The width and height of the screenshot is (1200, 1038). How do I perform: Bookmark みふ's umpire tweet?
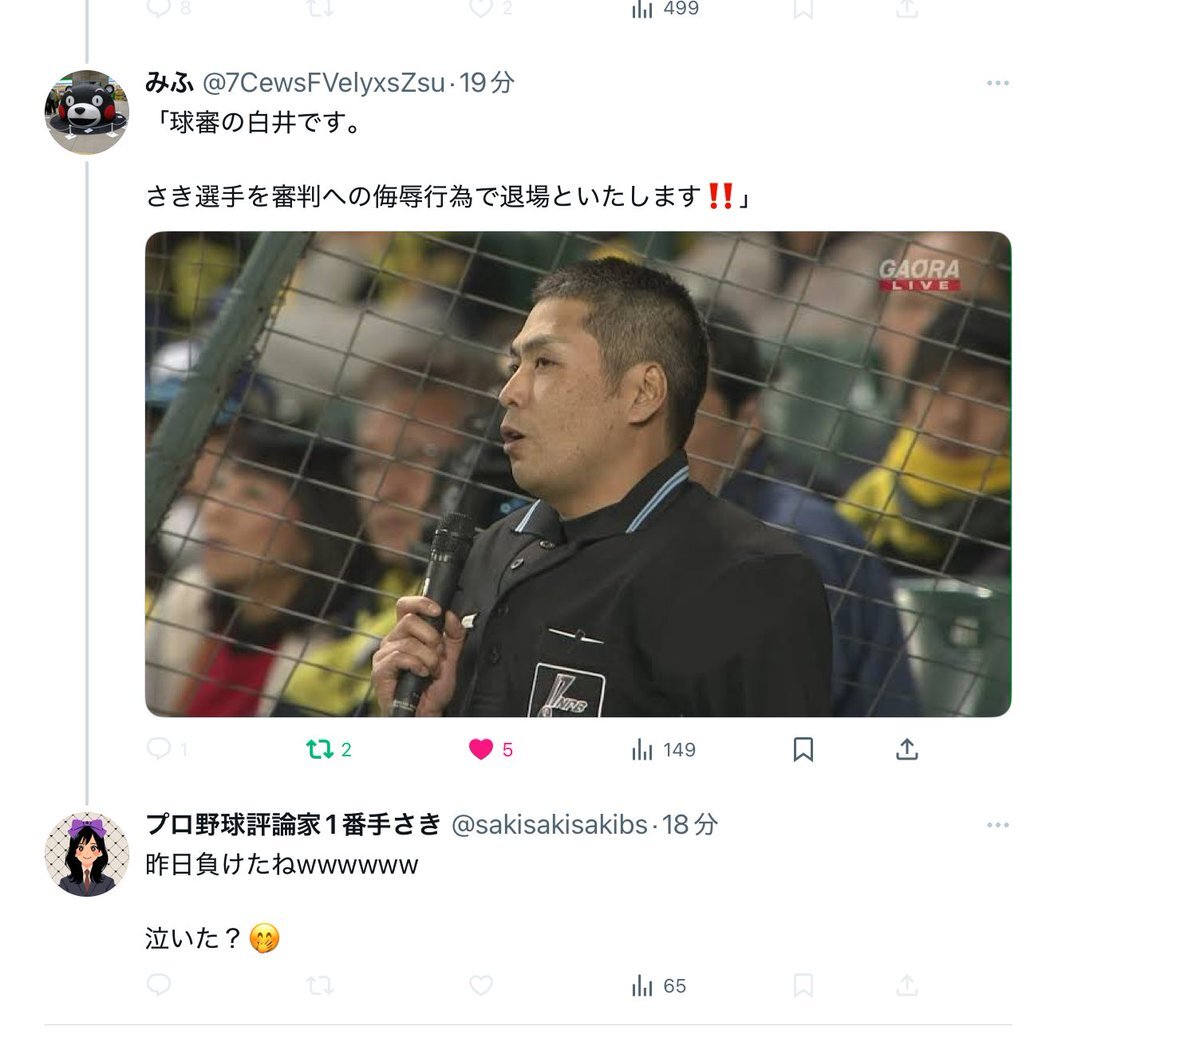click(803, 749)
